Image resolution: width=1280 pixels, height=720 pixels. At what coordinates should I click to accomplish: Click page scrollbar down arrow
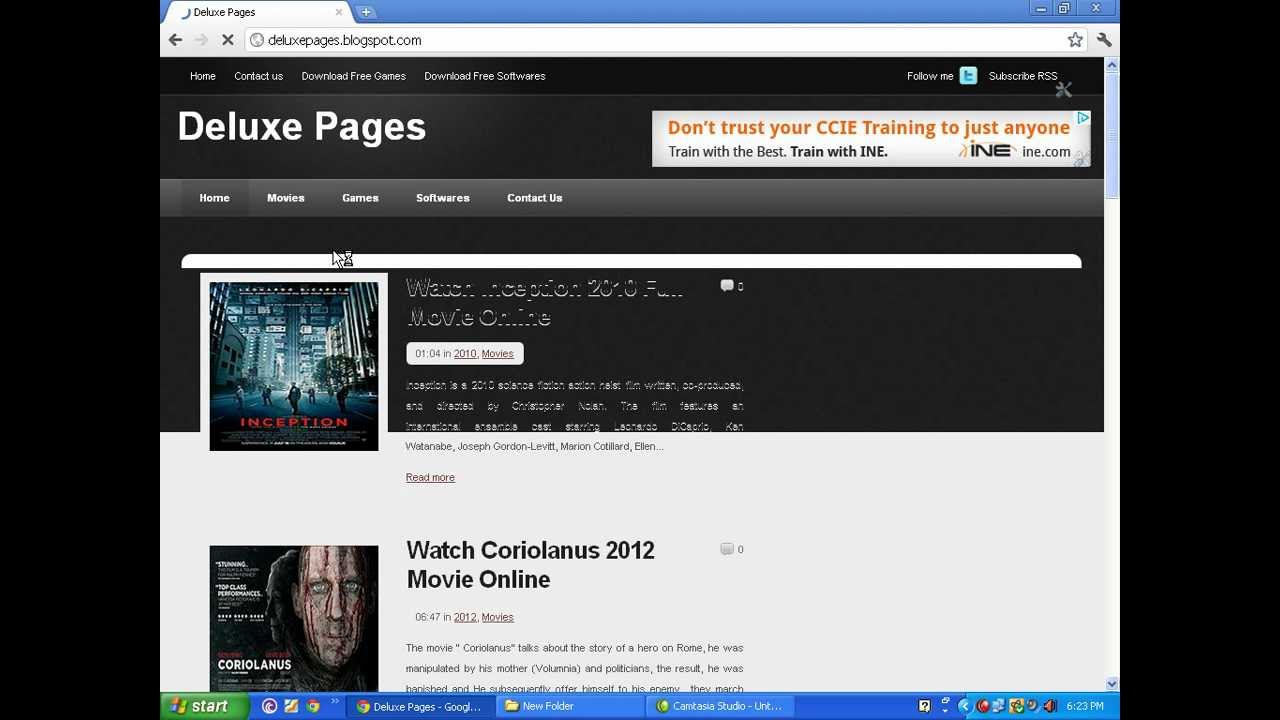[x=1112, y=684]
